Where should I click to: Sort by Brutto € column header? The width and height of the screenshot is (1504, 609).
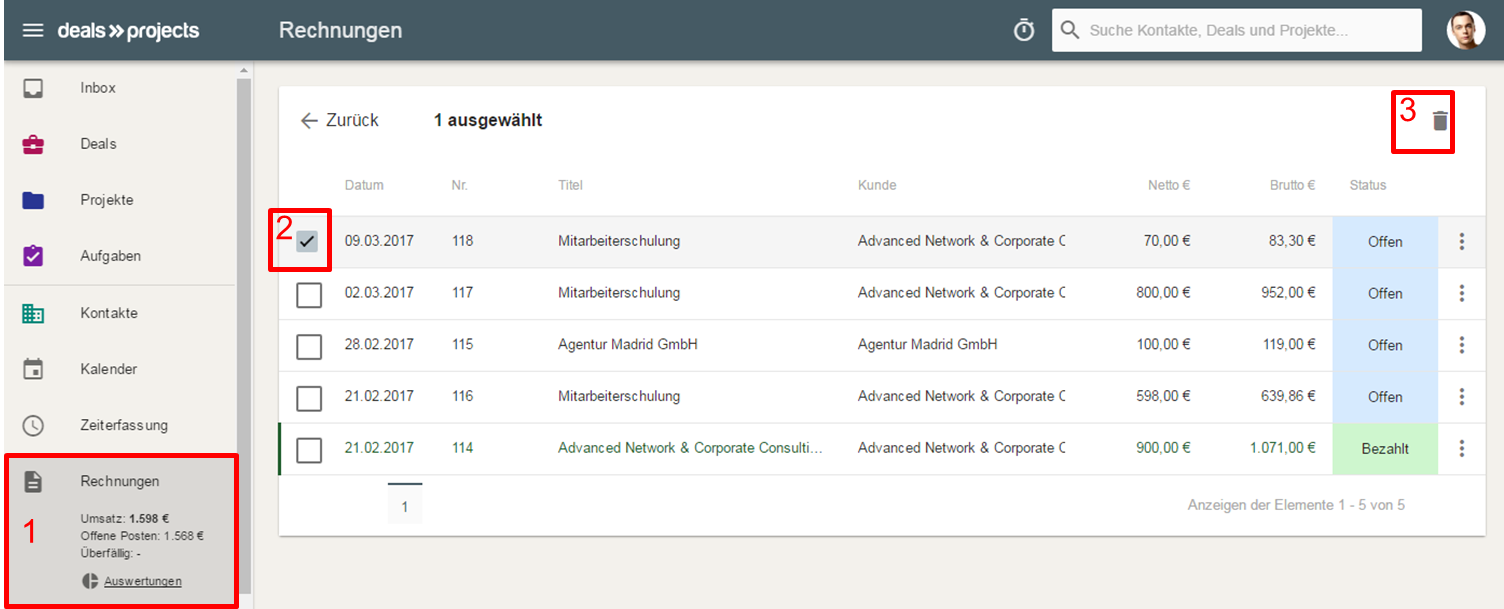tap(1290, 185)
